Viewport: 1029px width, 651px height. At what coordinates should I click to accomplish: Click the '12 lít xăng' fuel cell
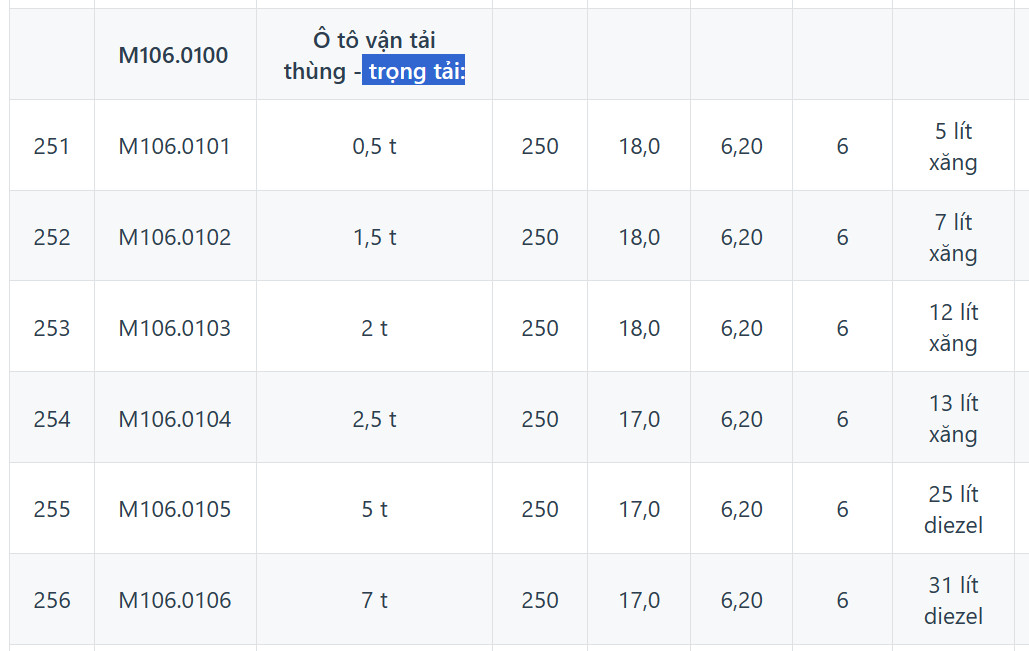[953, 327]
